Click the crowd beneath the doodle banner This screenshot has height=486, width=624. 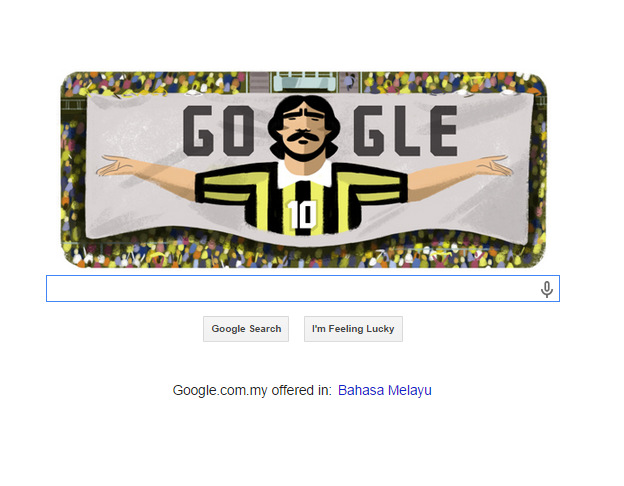(304, 254)
